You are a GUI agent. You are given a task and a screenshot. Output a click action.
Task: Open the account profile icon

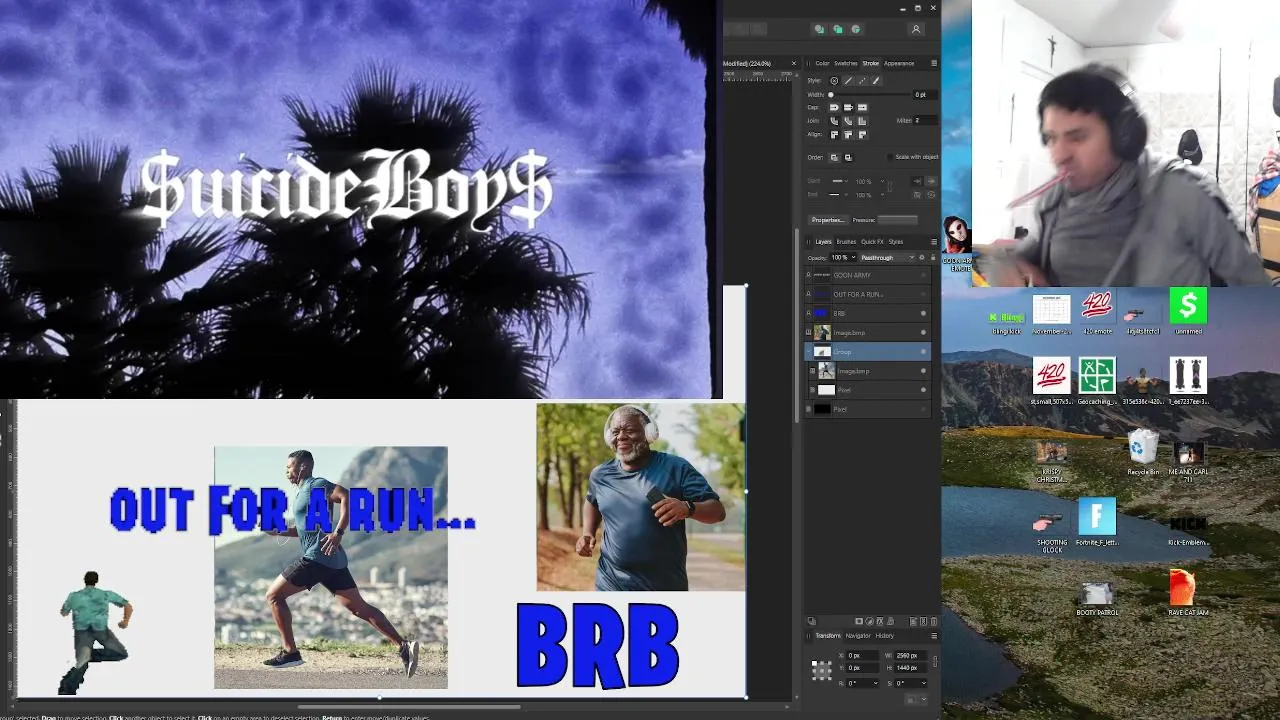coord(915,29)
